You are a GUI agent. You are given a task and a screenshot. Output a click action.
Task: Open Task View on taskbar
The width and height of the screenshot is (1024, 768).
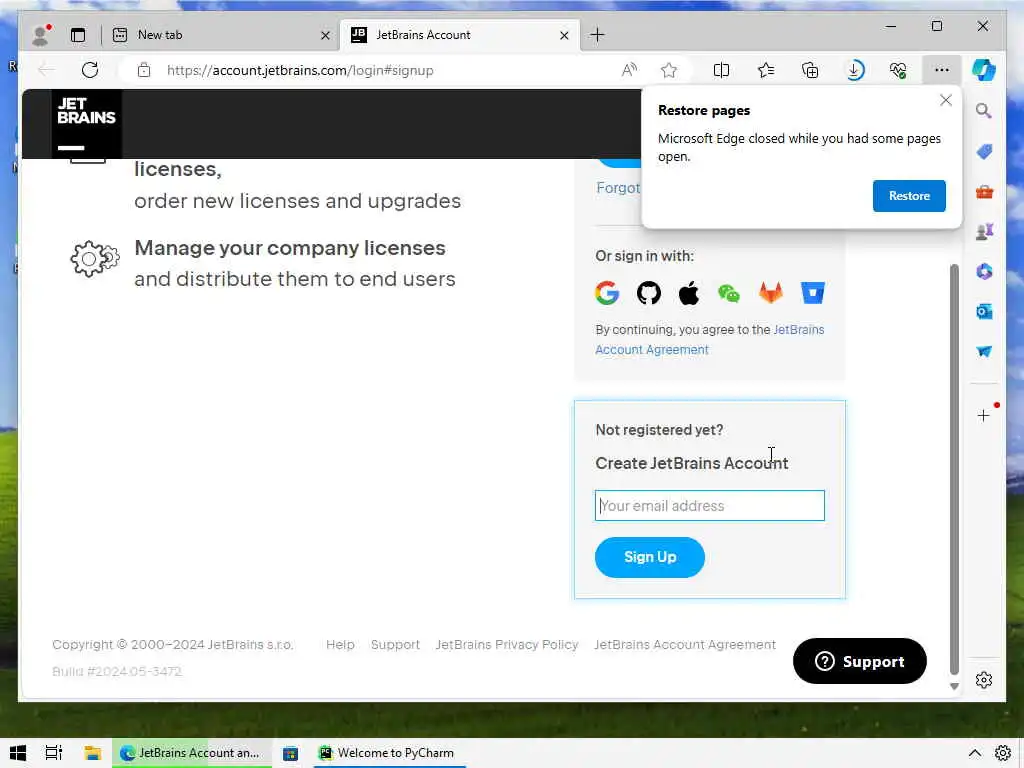pos(54,753)
